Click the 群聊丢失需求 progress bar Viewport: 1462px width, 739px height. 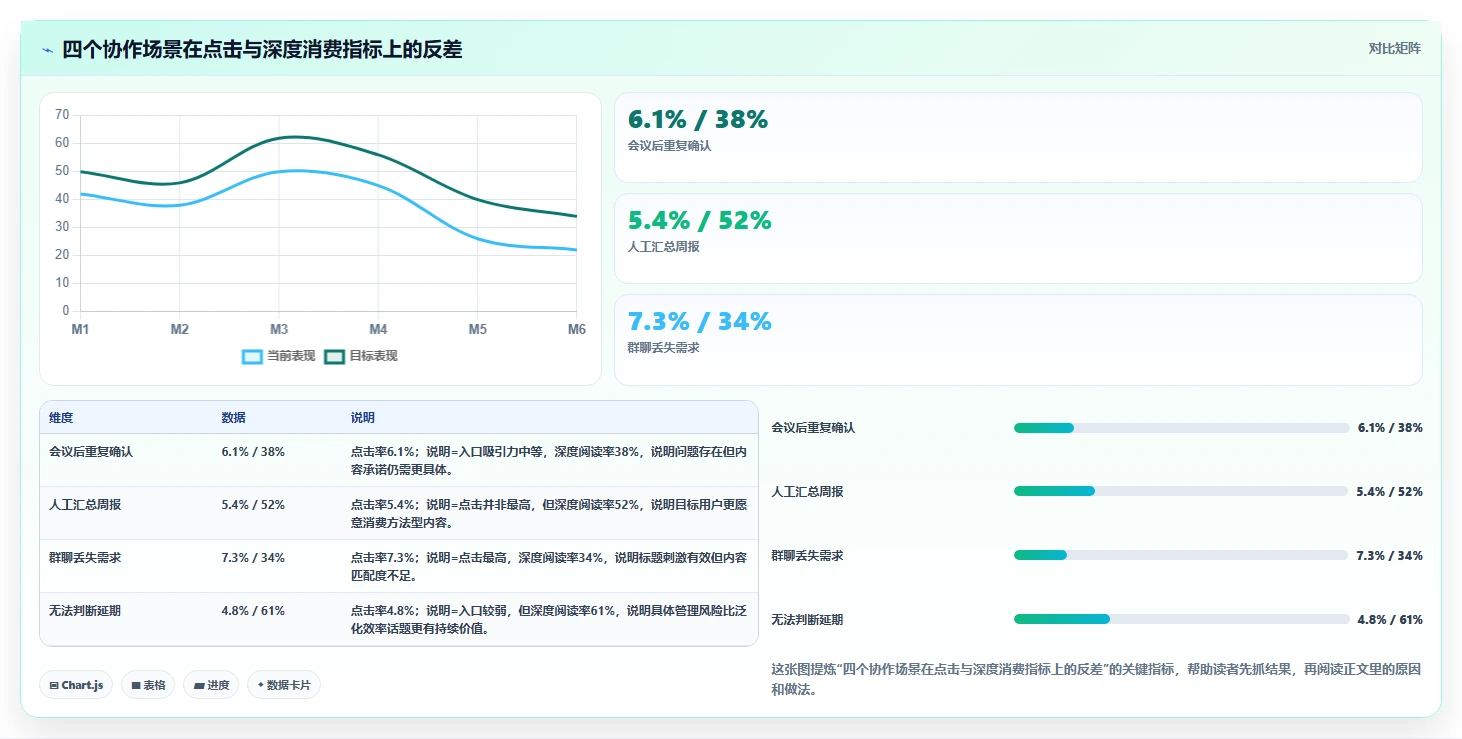1181,555
